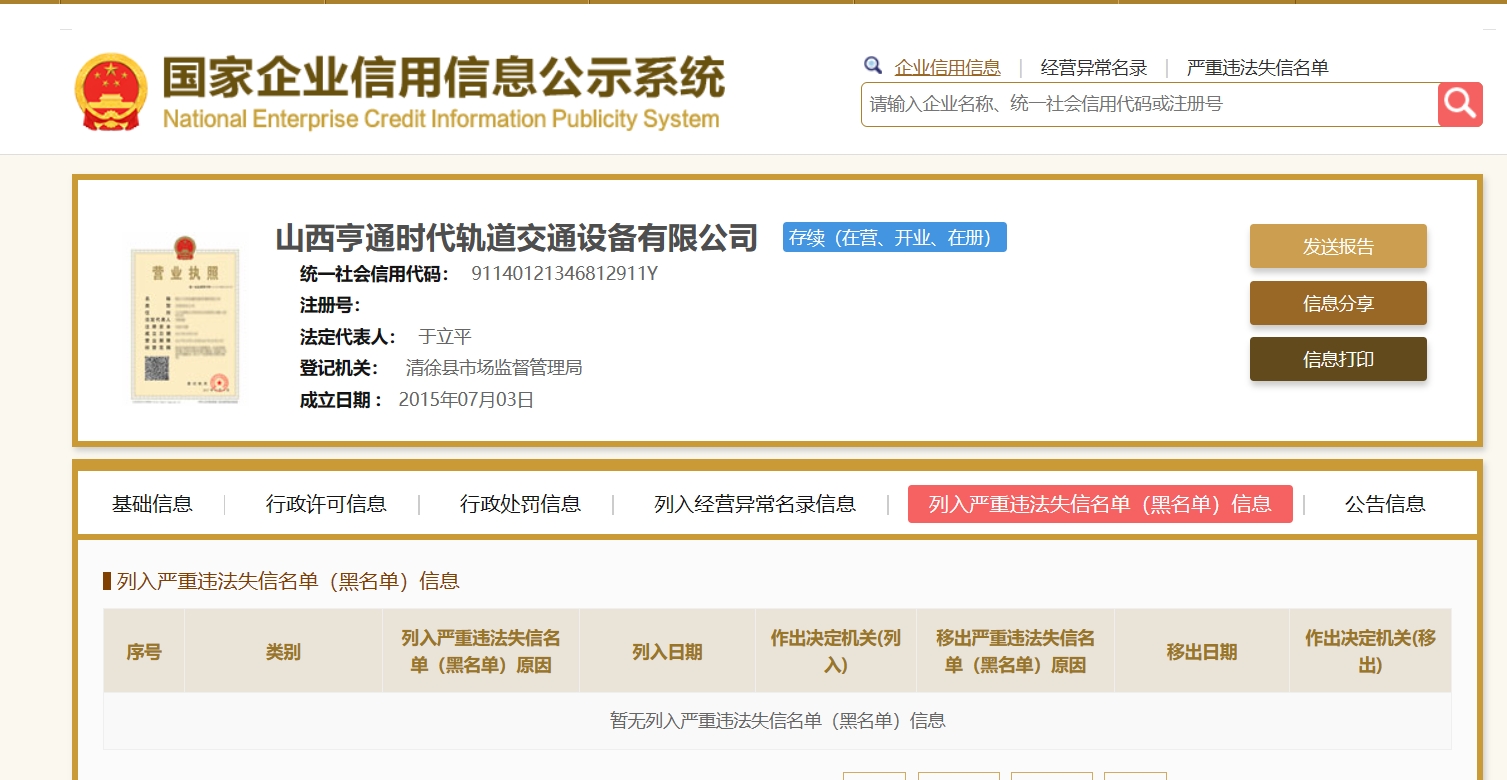Switch to the 列入经营异常名录信息 tab
The width and height of the screenshot is (1507, 780).
755,504
